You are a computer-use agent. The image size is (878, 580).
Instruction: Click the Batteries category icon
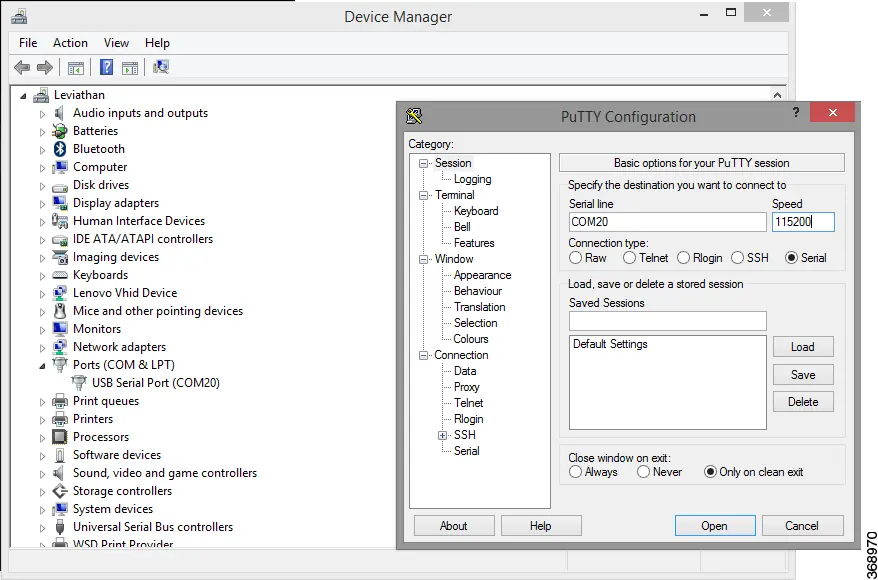point(60,131)
